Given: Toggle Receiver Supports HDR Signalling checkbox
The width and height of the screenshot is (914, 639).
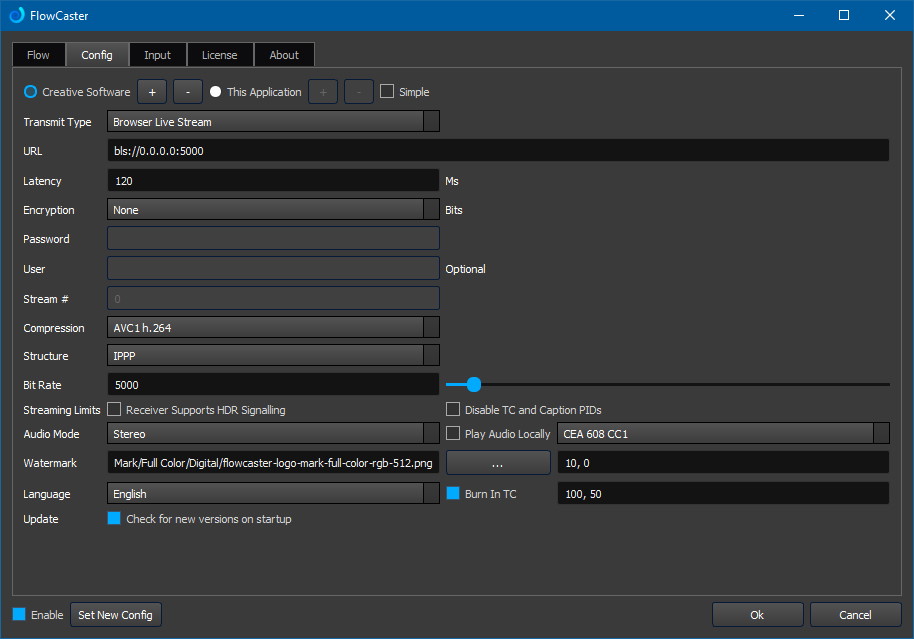Looking at the screenshot, I should coord(114,409).
